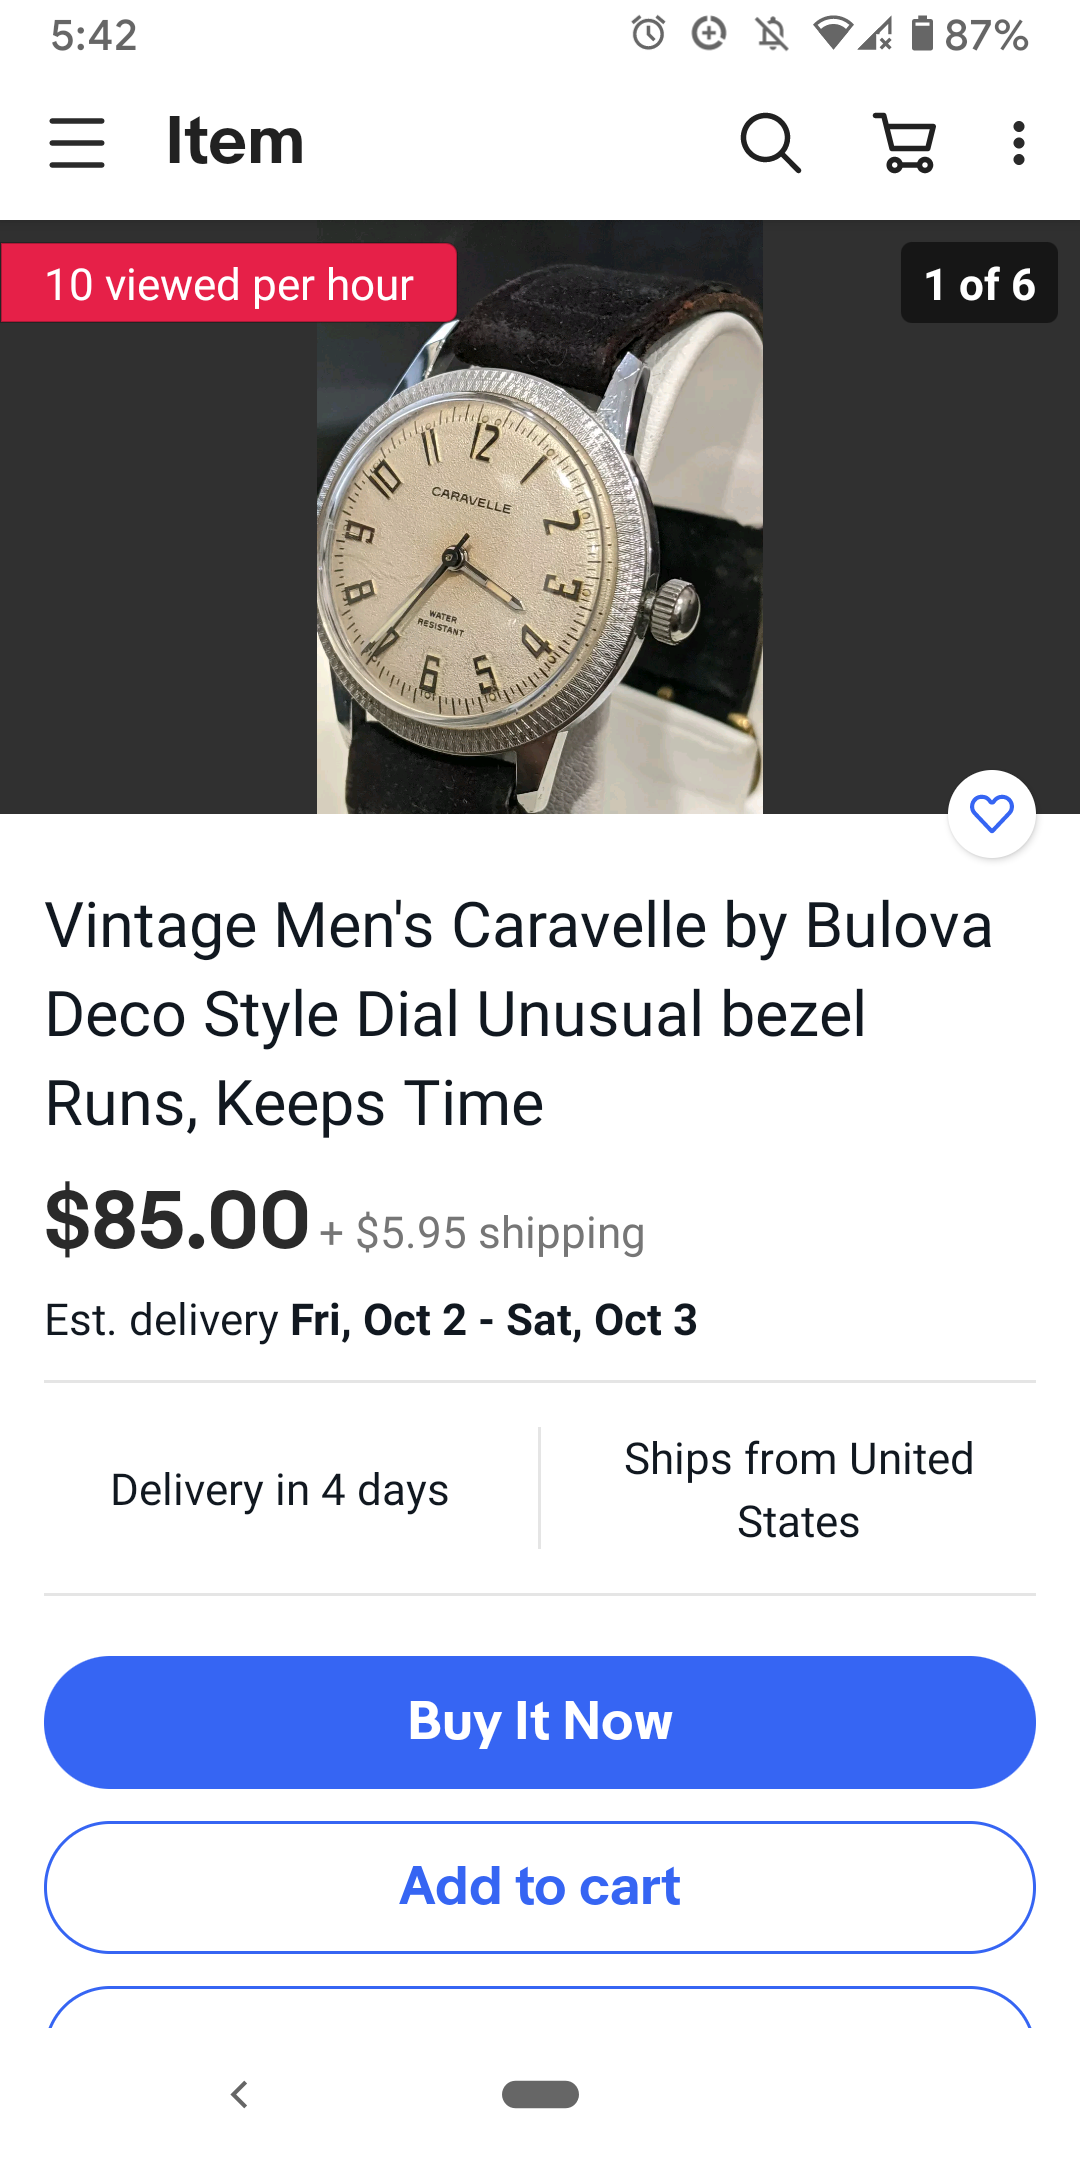Screen dimensions: 1080x2160
Task: Click the Buy It Now button
Action: [x=540, y=1722]
